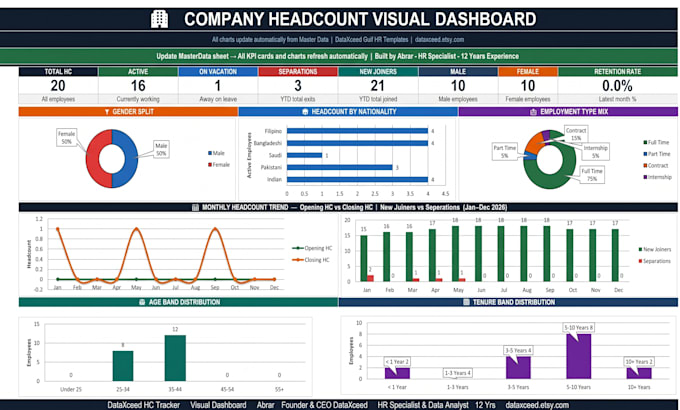This screenshot has height=410, width=680.
Task: Select the Male card value 10
Action: coord(458,86)
